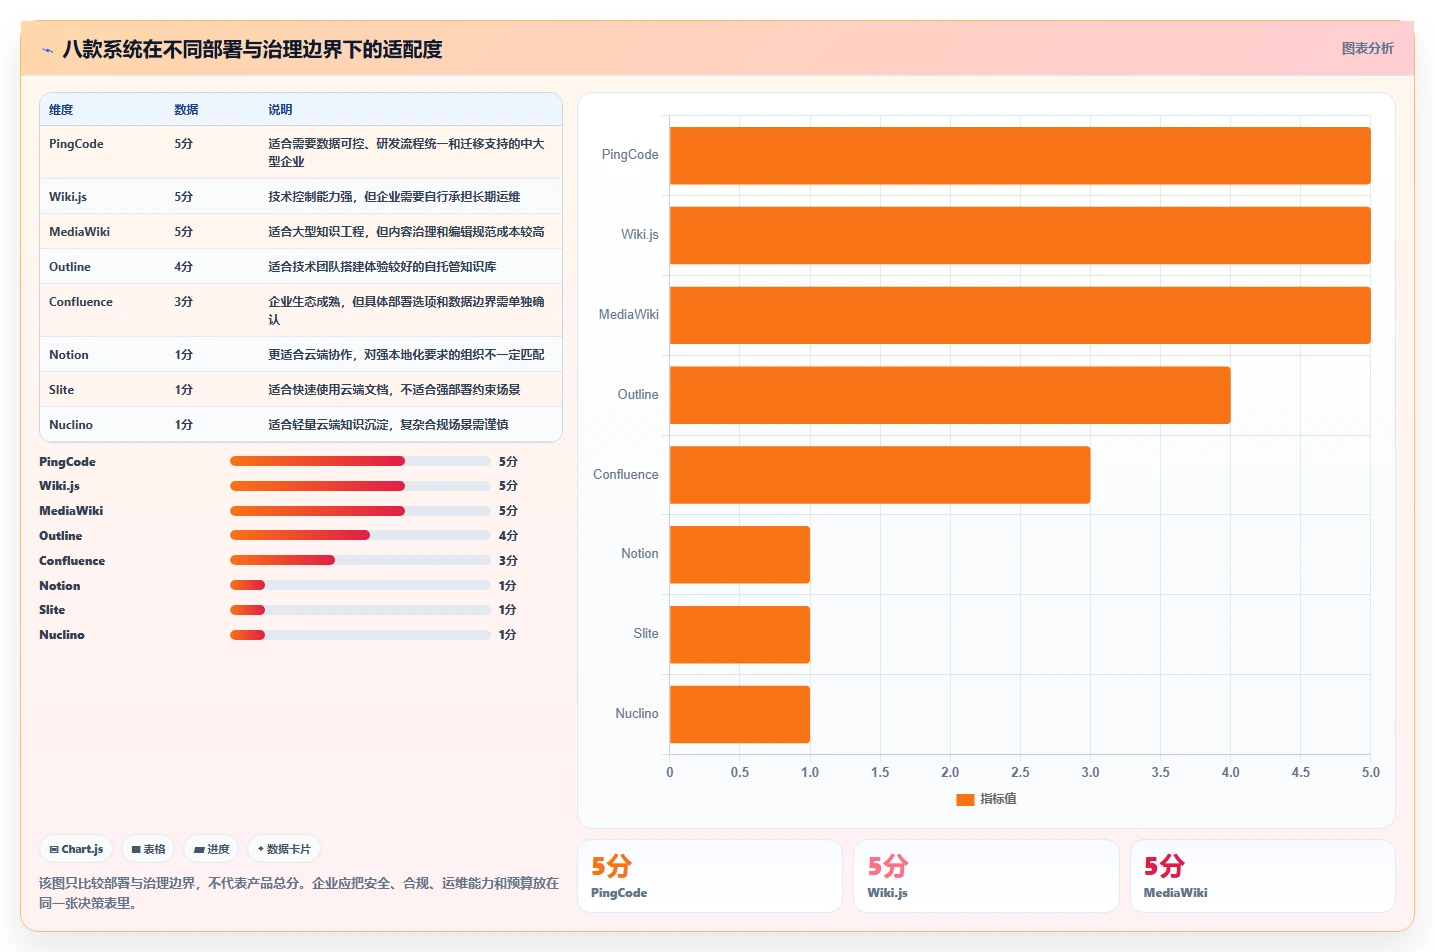
Task: Click the PingCode bar in chart
Action: click(1020, 155)
